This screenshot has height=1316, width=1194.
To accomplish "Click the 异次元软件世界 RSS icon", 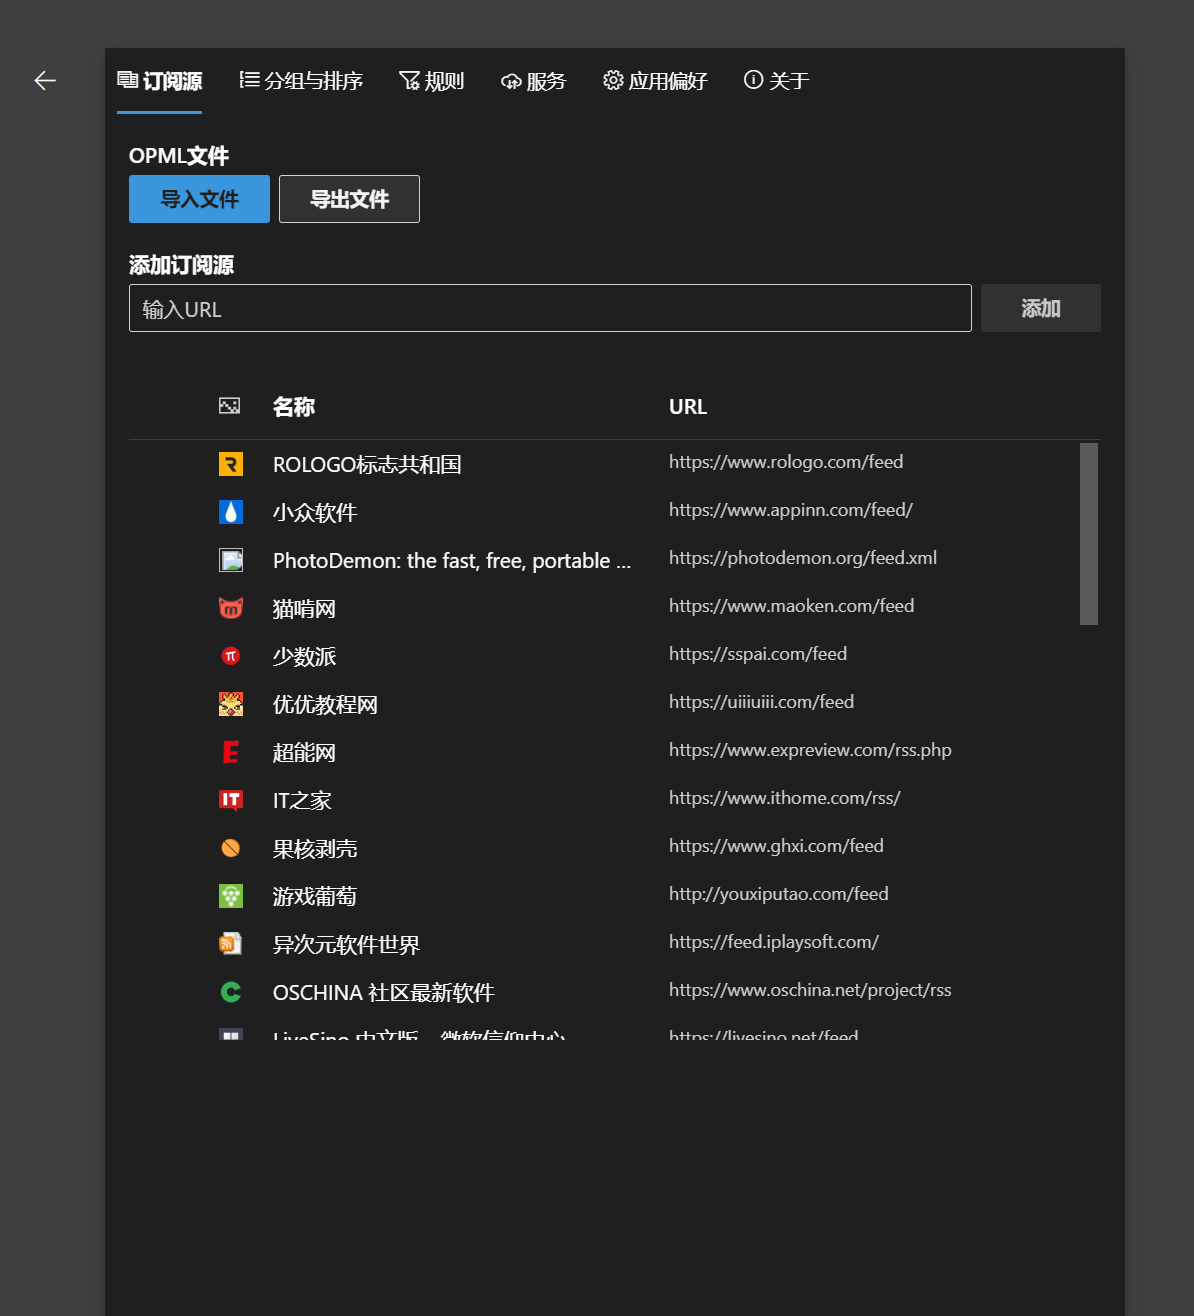I will [231, 944].
